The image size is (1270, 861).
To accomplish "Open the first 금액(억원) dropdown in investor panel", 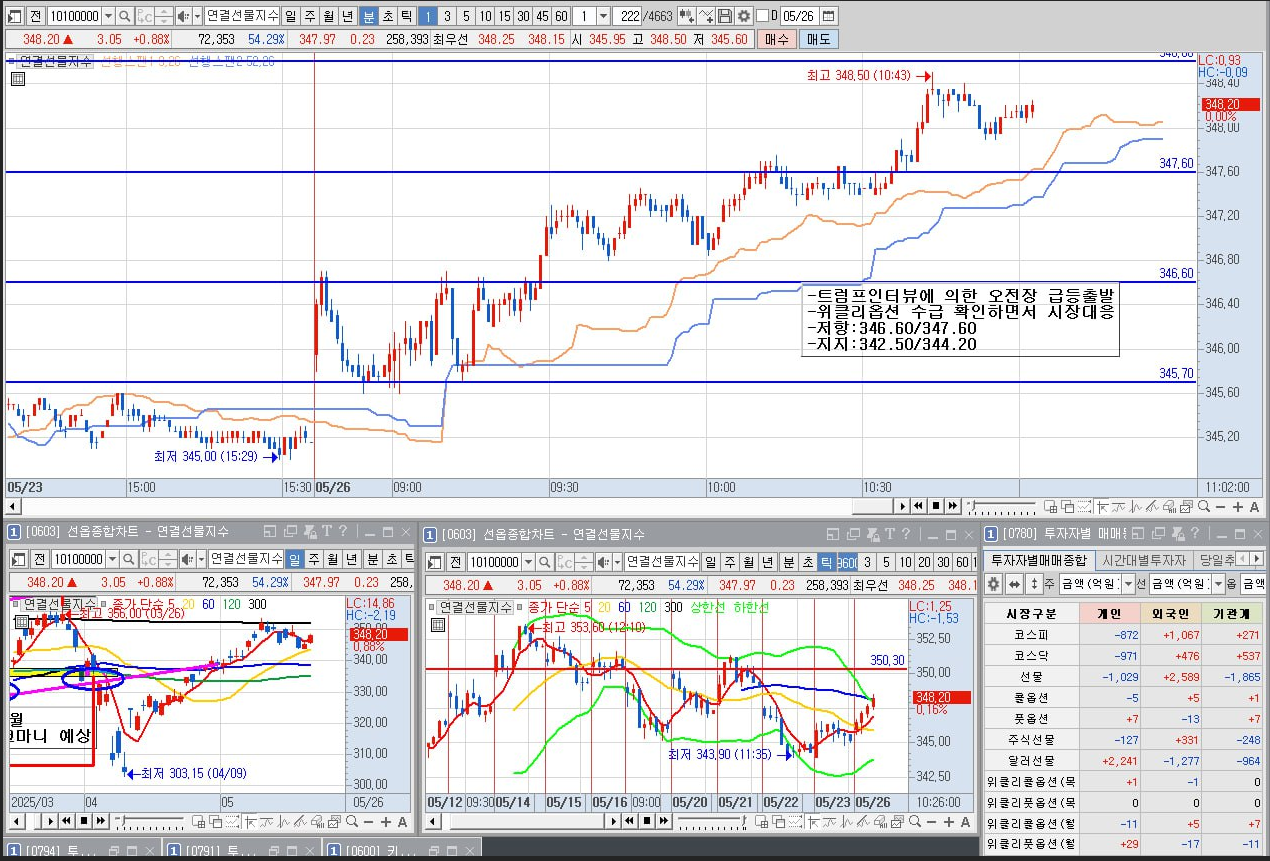I will point(1128,583).
